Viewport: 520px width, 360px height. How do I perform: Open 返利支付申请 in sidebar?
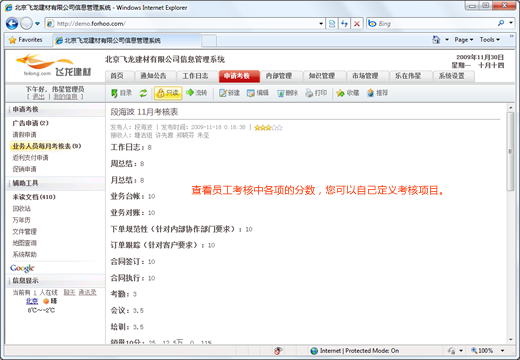[30, 158]
